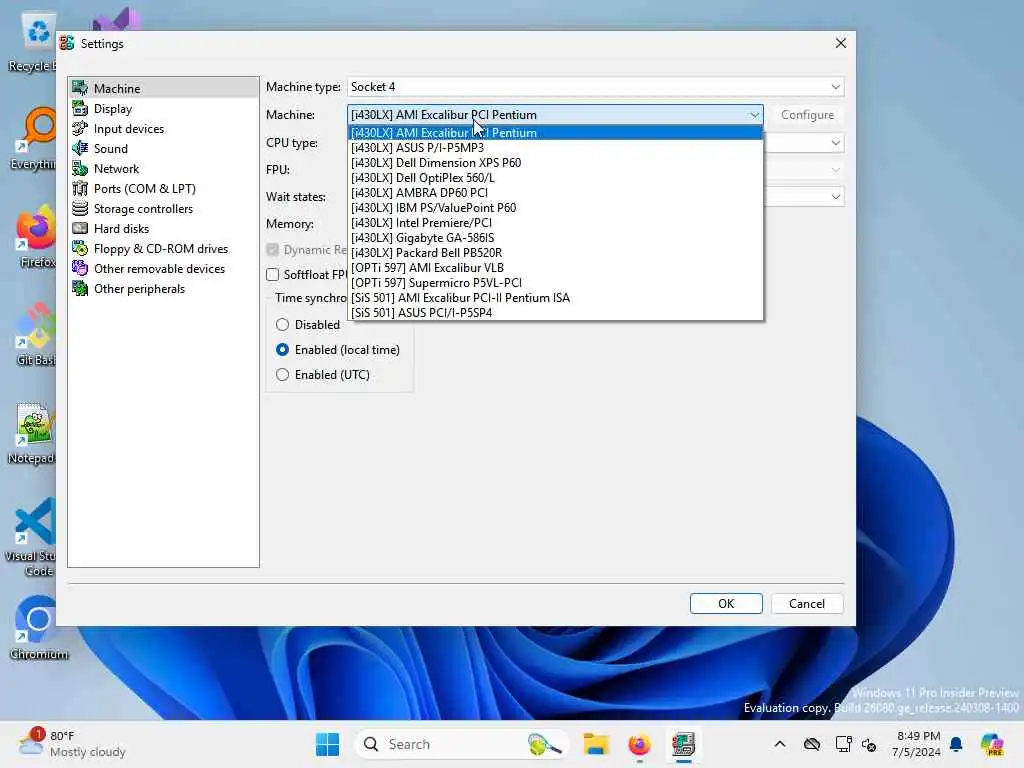Image resolution: width=1024 pixels, height=768 pixels.
Task: Click the taskbar Search box
Action: tap(462, 744)
